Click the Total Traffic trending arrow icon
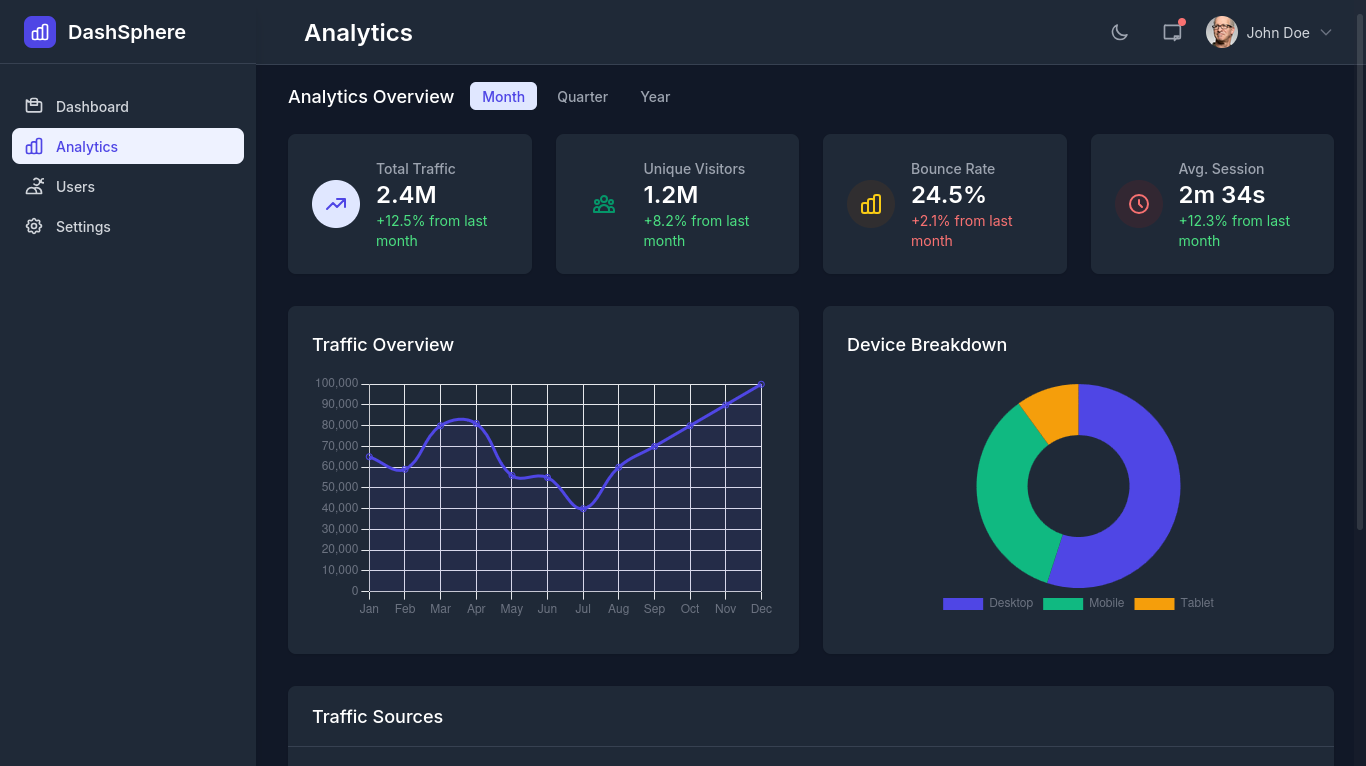 coord(336,204)
